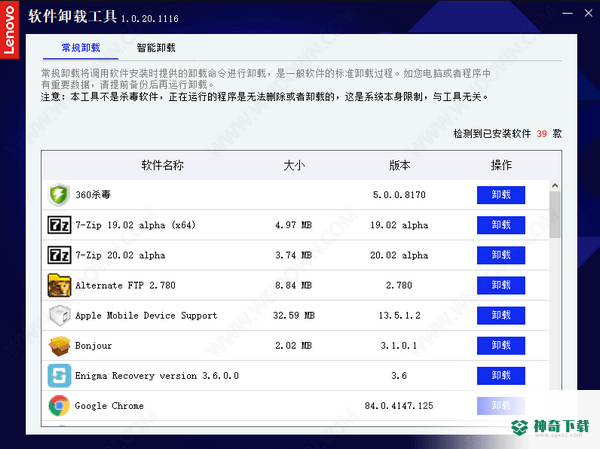
Task: Click 卸载 for 7-Zip 19.02 alpha (x64)
Action: point(501,225)
